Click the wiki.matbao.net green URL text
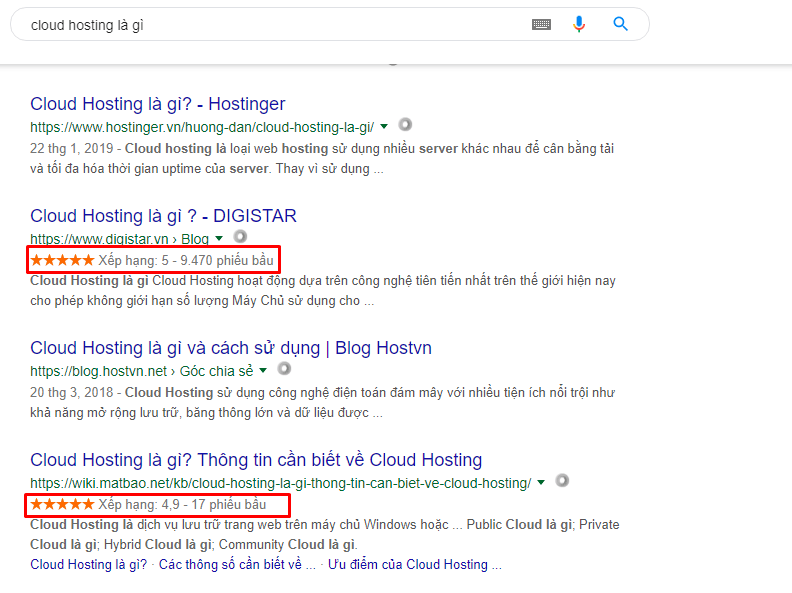The image size is (792, 593). [281, 483]
